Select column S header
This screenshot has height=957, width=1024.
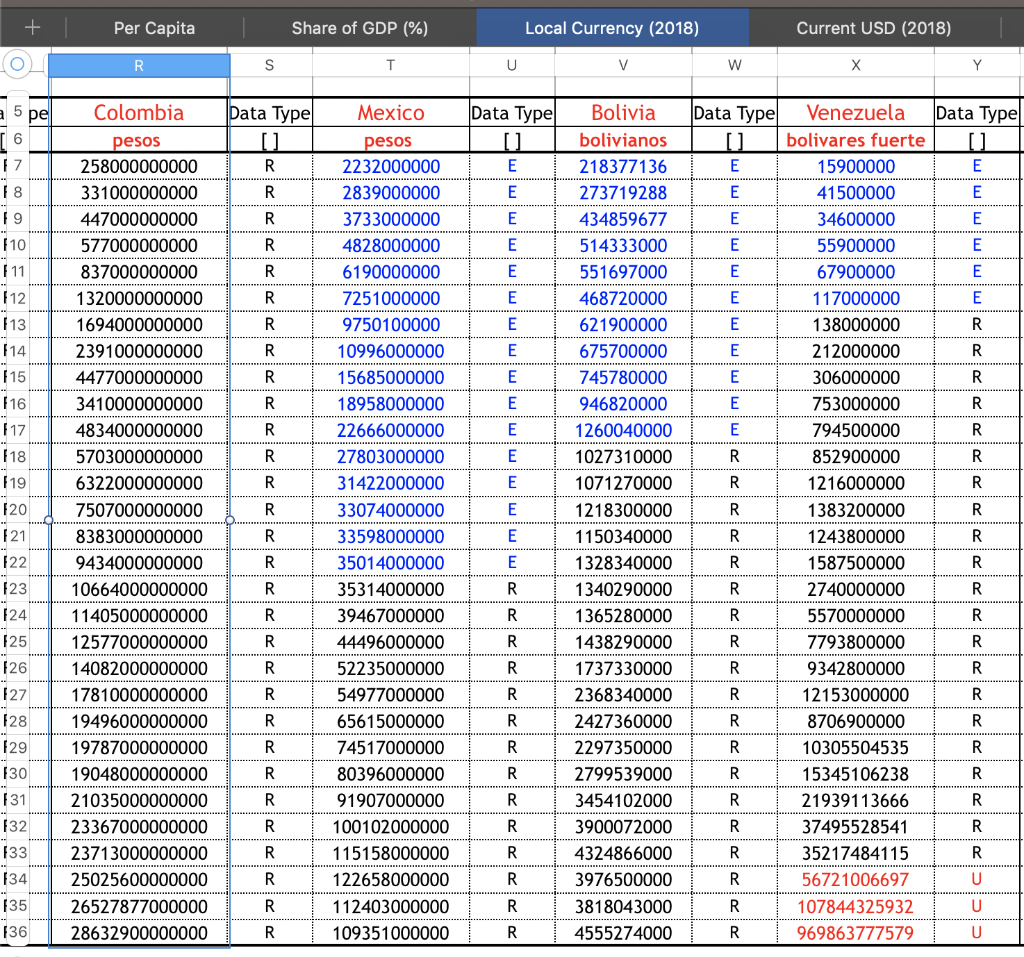[269, 65]
